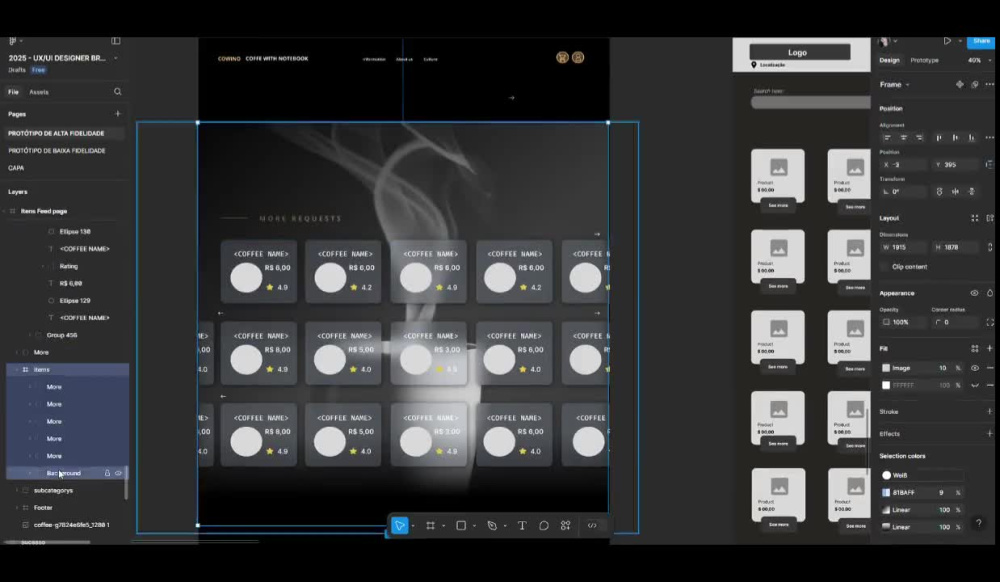Toggle the constrain proportions lock icon
Screen dimensions: 1000x582
(x=990, y=247)
